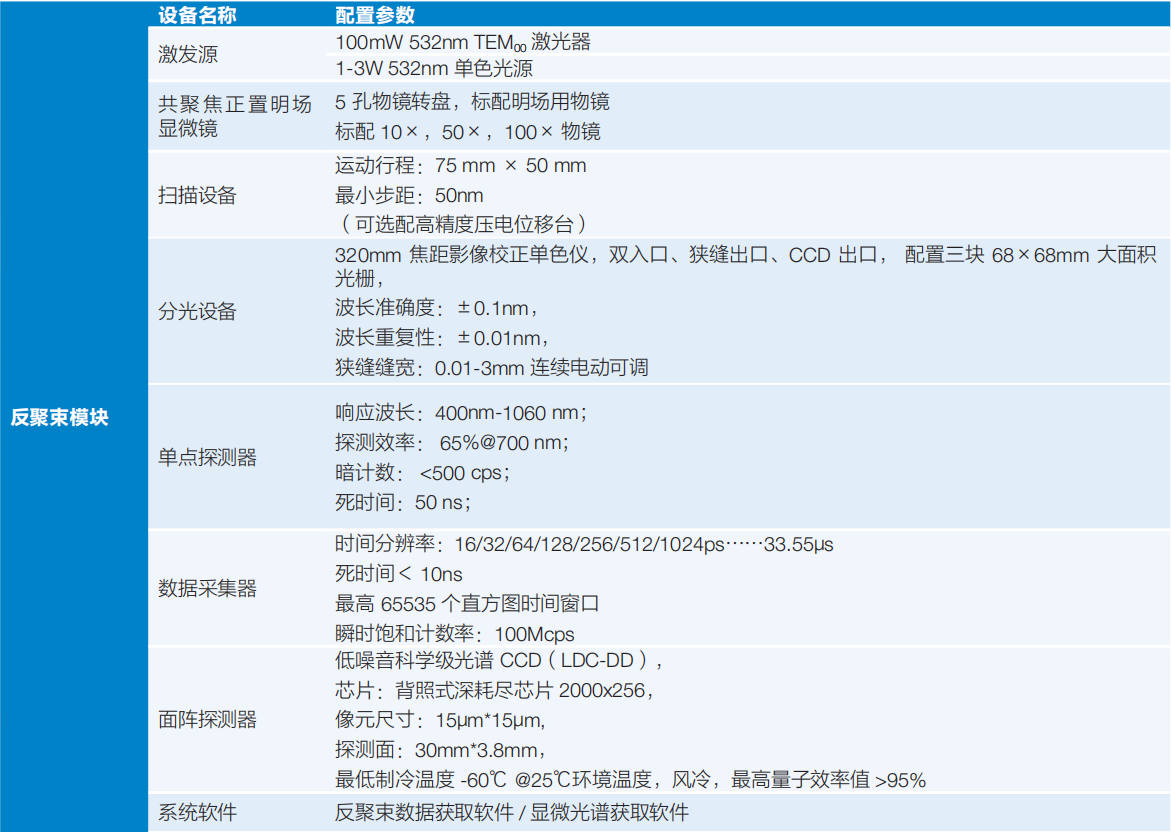Viewport: 1171px width, 832px height.
Task: Click the 可选配高精度压电位移台 note
Action: coord(460,224)
